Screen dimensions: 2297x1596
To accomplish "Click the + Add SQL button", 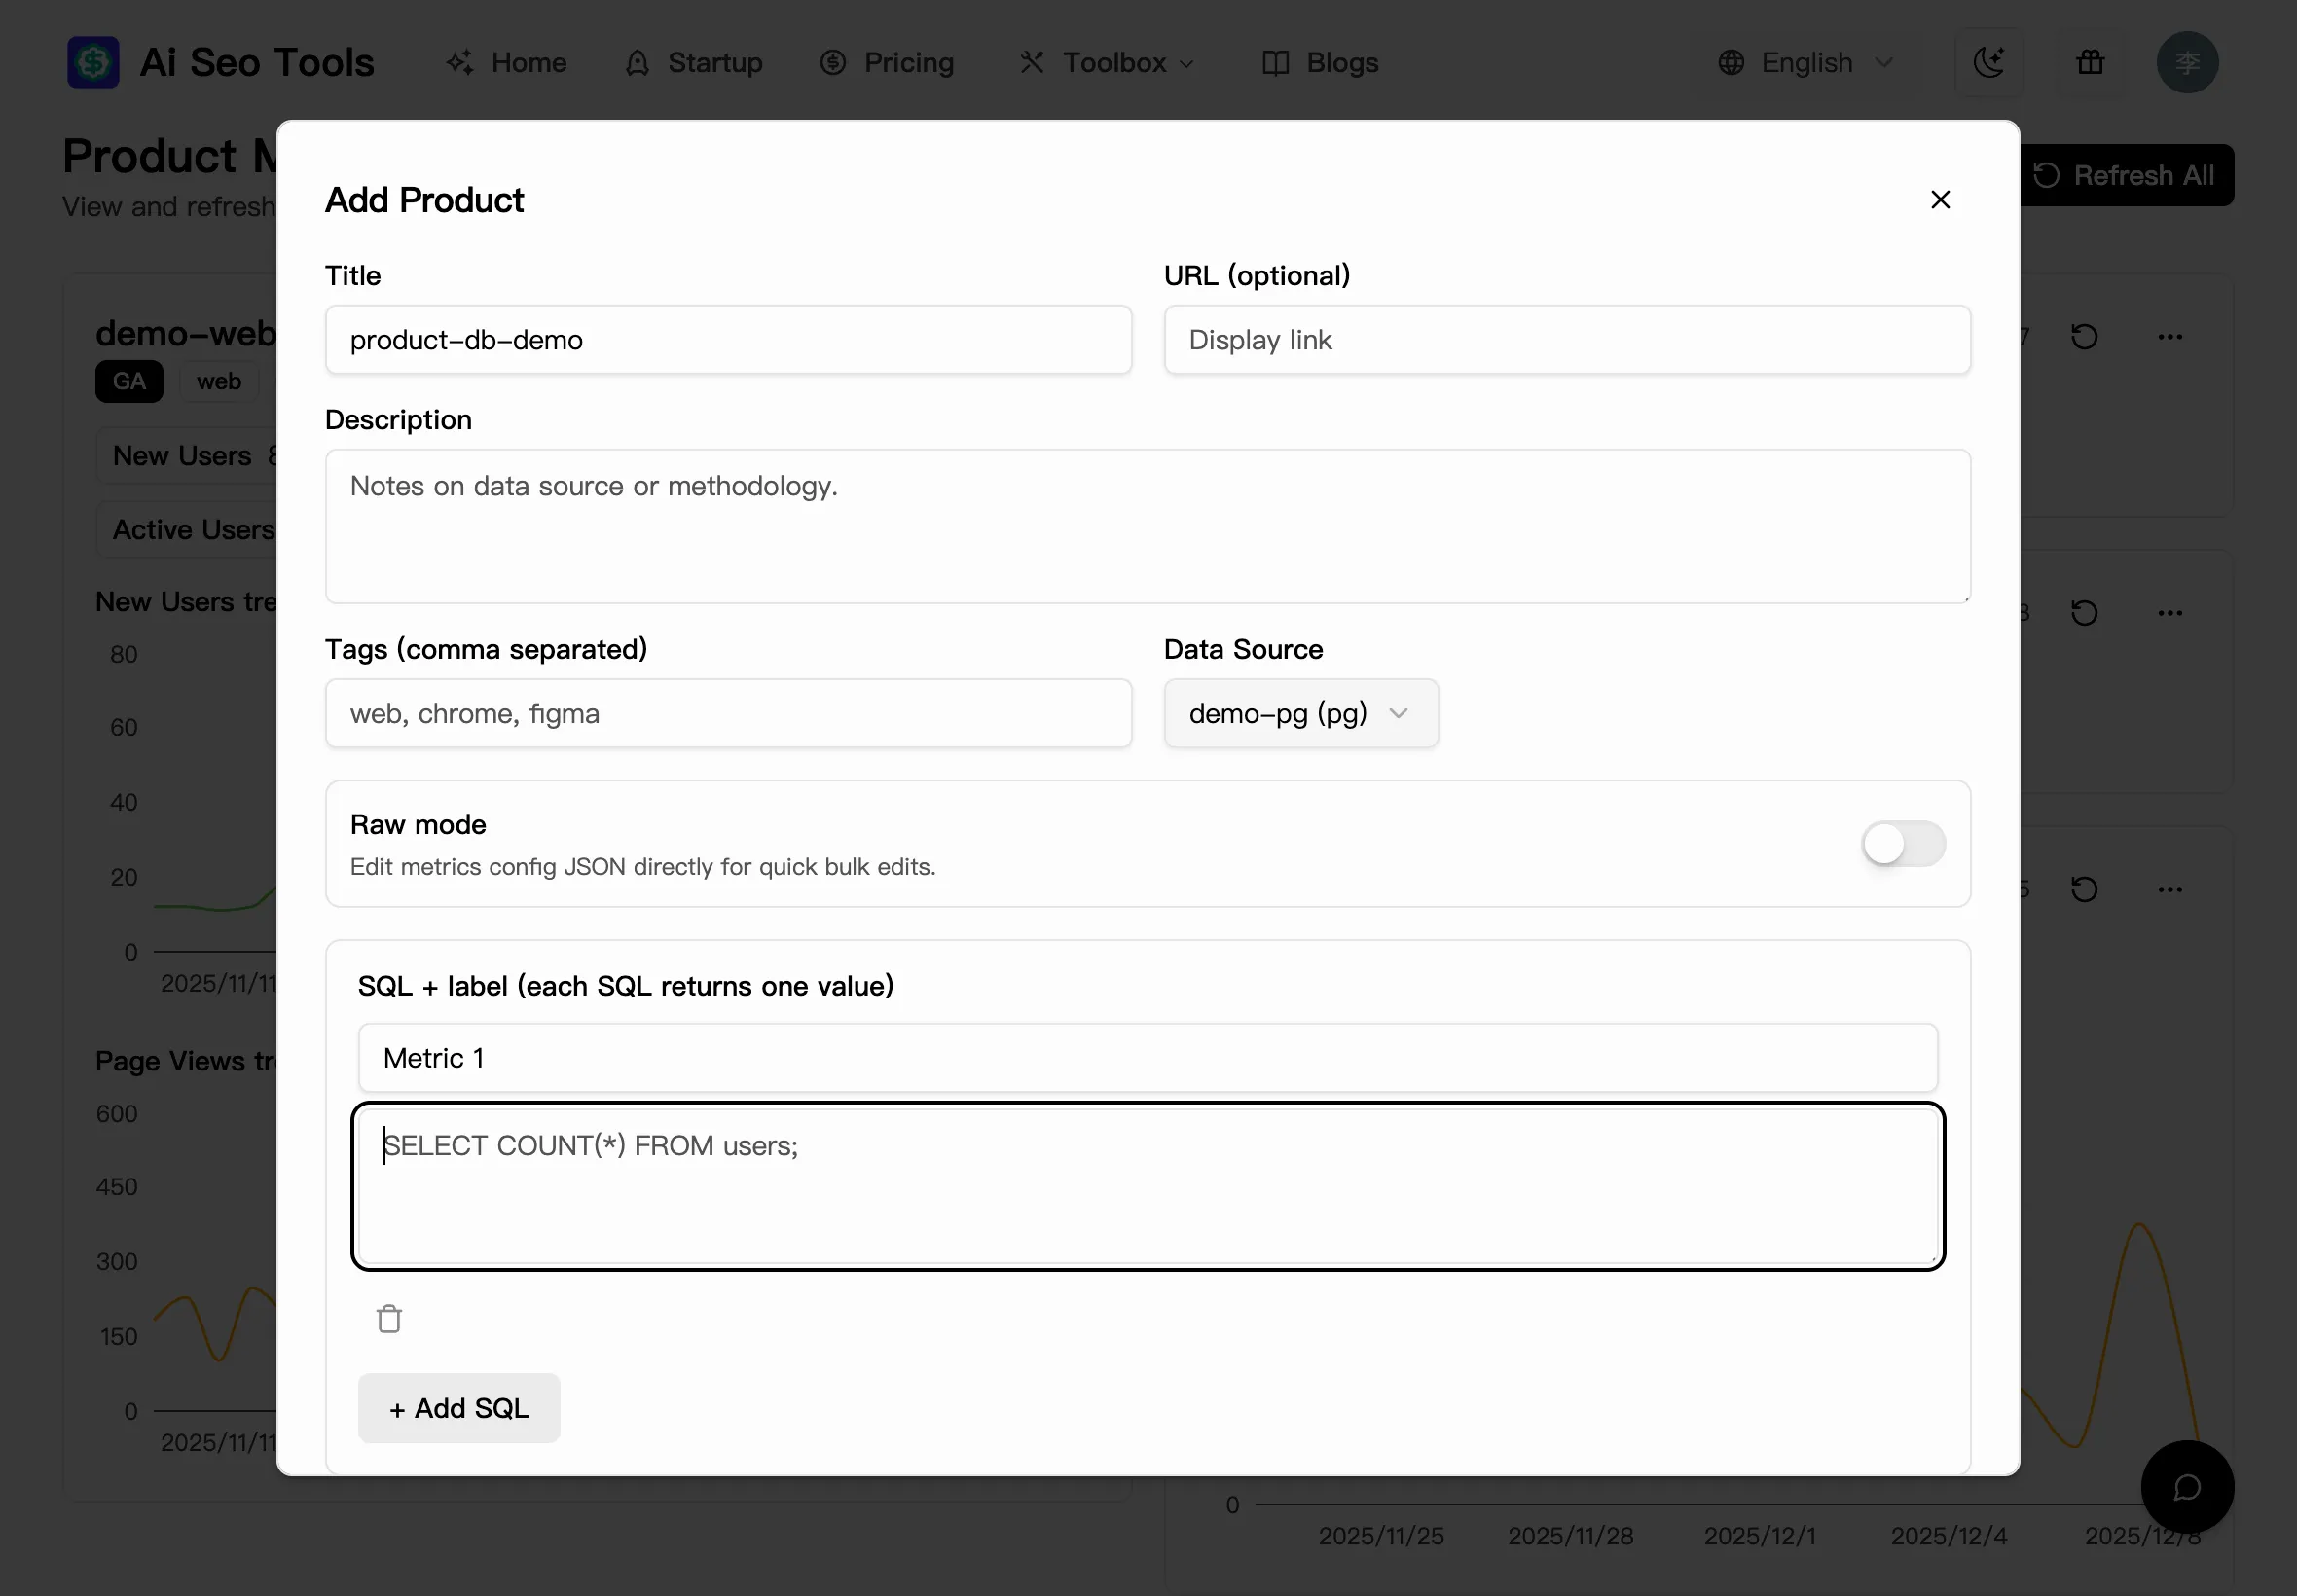I will [458, 1407].
